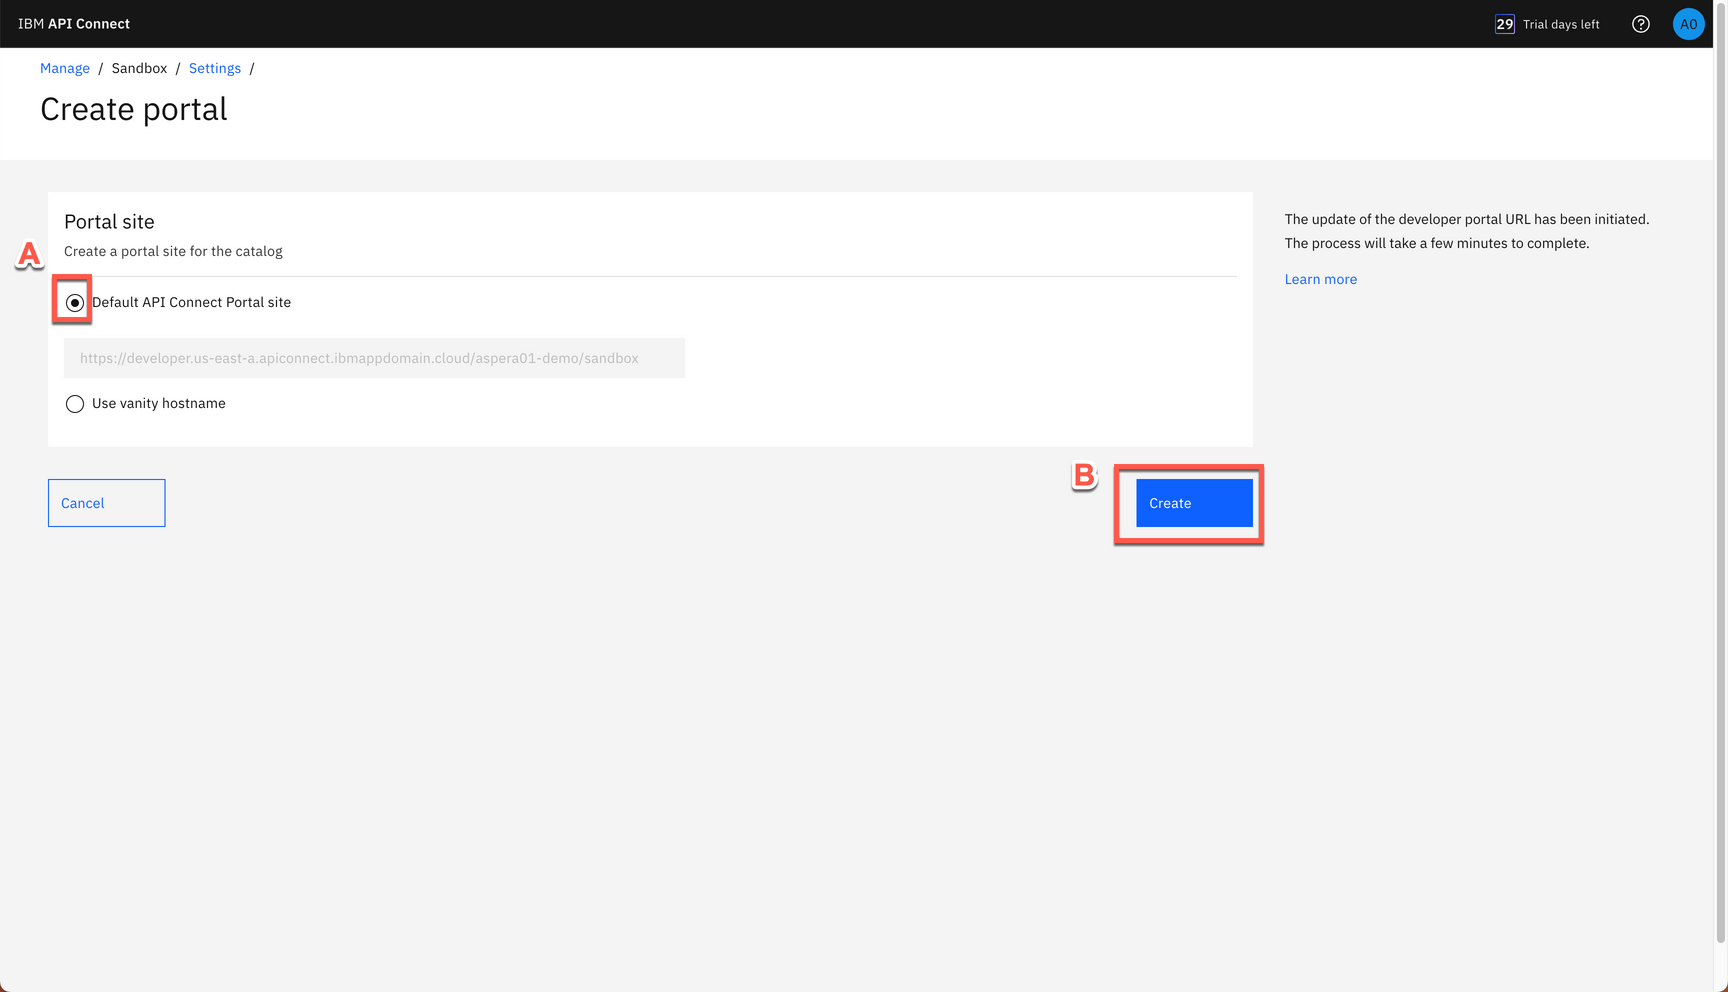Click the IBM API Connect logo
This screenshot has height=992, width=1728.
coord(74,24)
